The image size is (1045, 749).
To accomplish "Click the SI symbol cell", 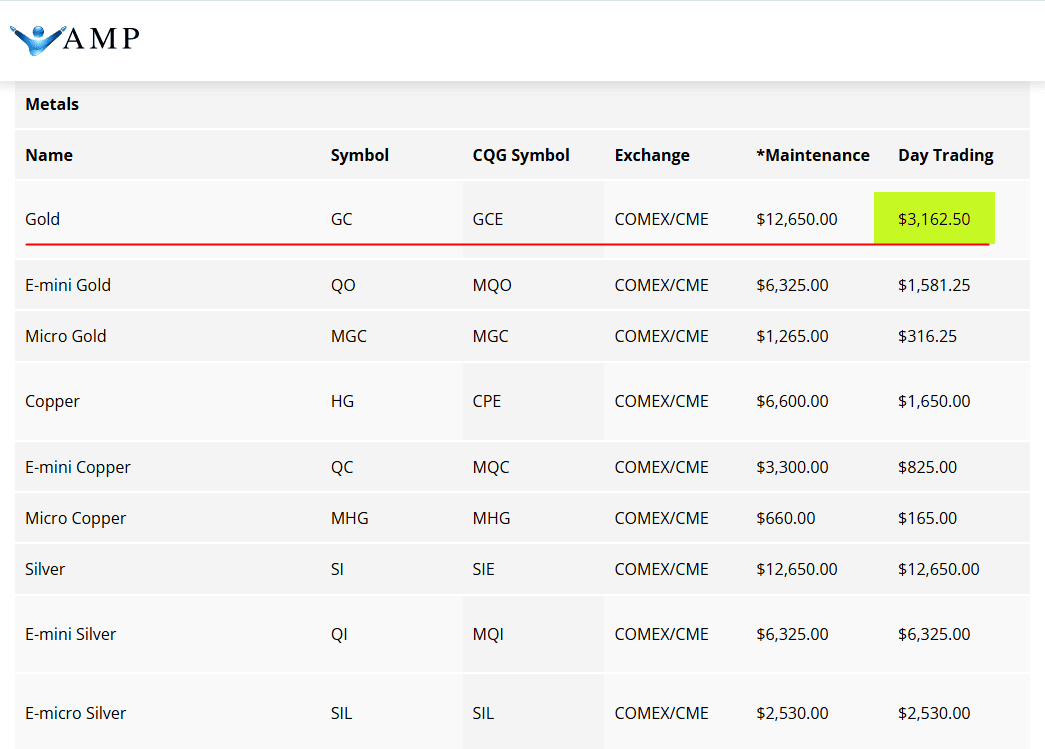I will pos(337,569).
